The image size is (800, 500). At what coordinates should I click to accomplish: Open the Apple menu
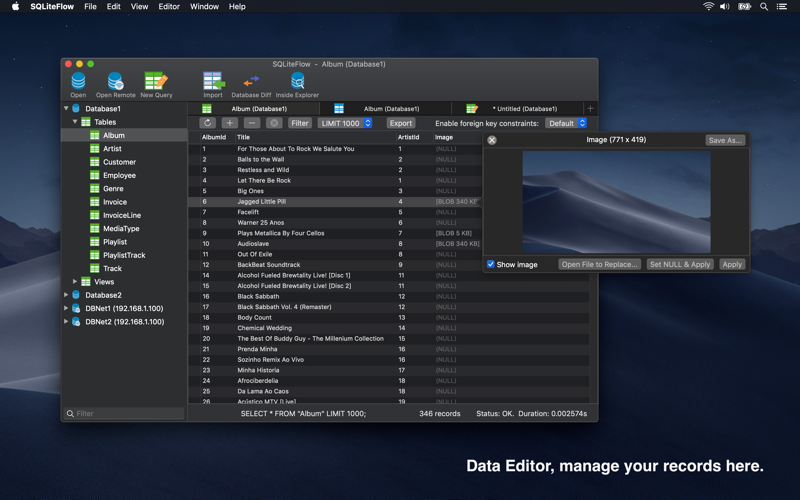coord(15,7)
